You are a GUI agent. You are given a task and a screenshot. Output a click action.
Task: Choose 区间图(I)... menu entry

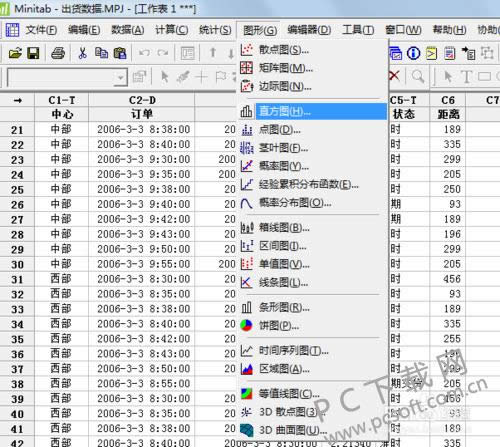click(x=313, y=246)
